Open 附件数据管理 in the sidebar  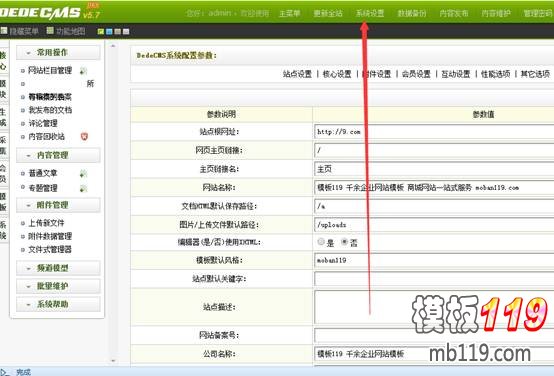point(50,236)
